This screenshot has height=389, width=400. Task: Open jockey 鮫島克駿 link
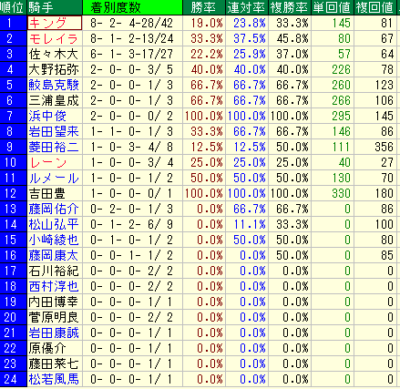[54, 85]
